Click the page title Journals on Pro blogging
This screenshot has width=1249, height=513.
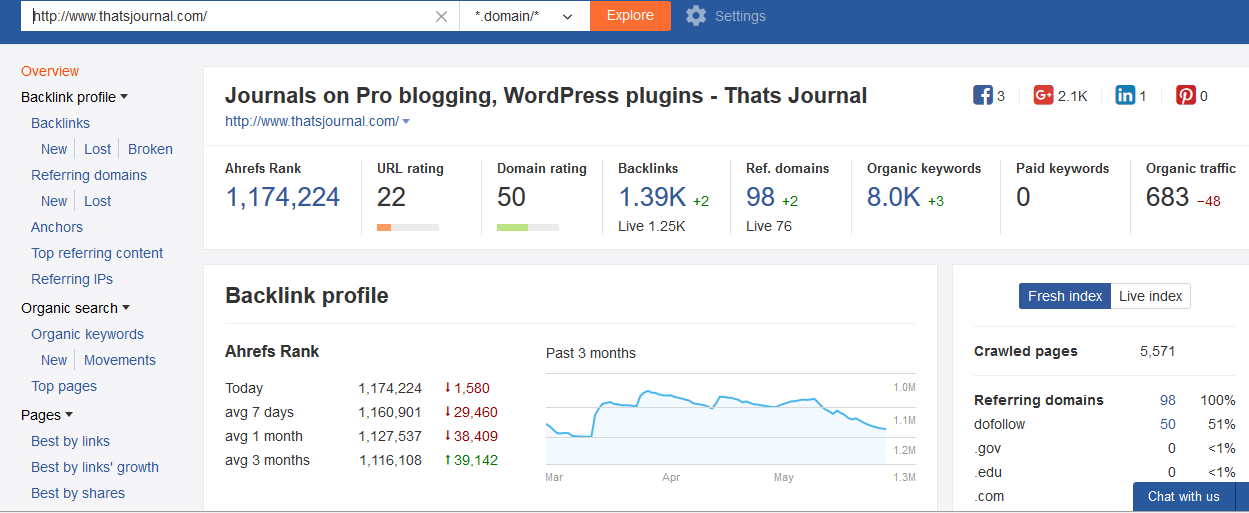[x=546, y=96]
